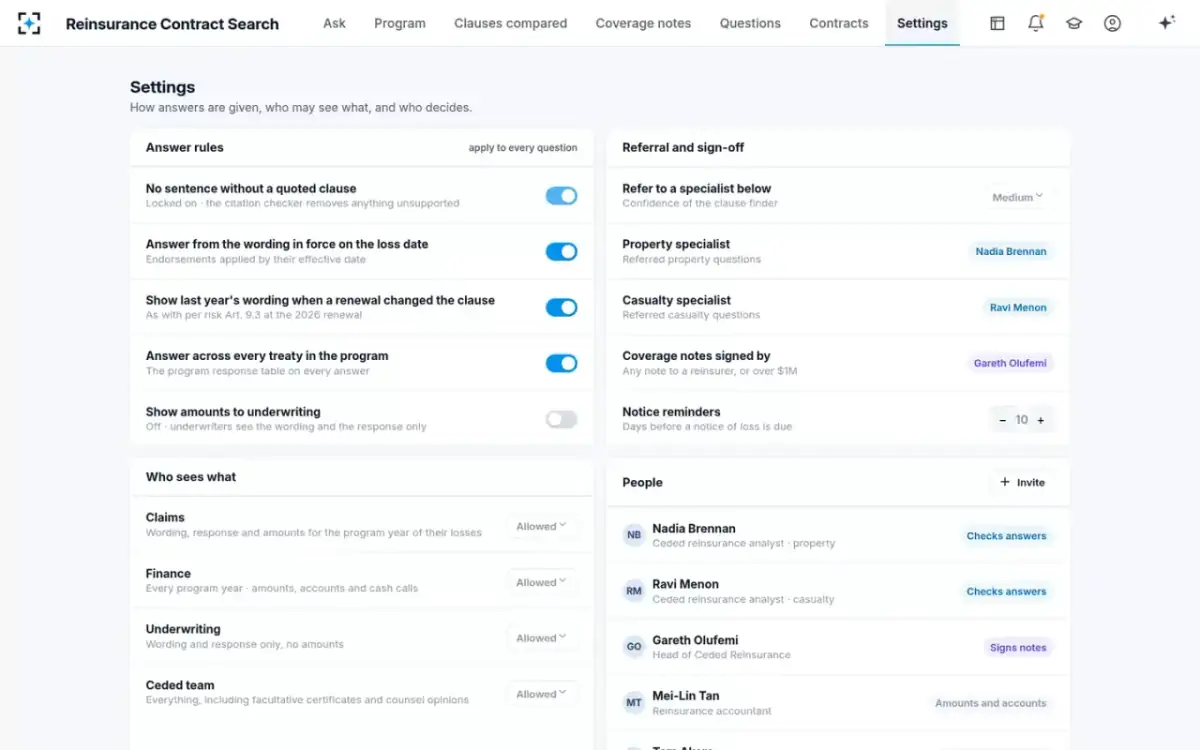Change Coverage notes signer Gareth Olufemi chip

tap(1010, 363)
